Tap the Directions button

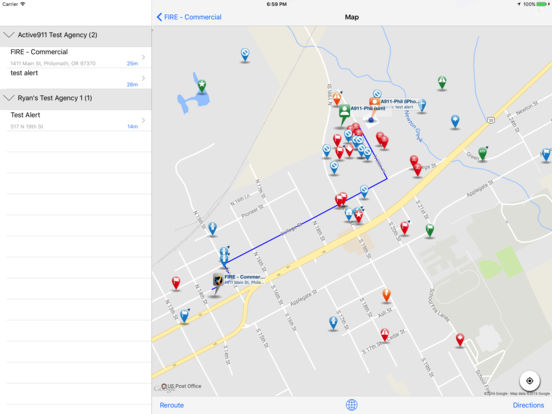(x=528, y=405)
